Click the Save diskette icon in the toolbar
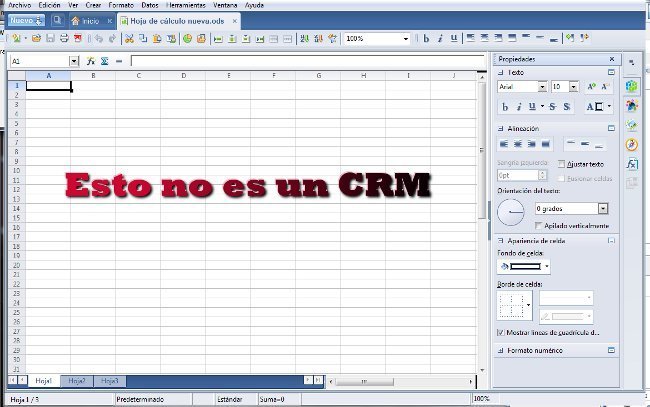 51,39
